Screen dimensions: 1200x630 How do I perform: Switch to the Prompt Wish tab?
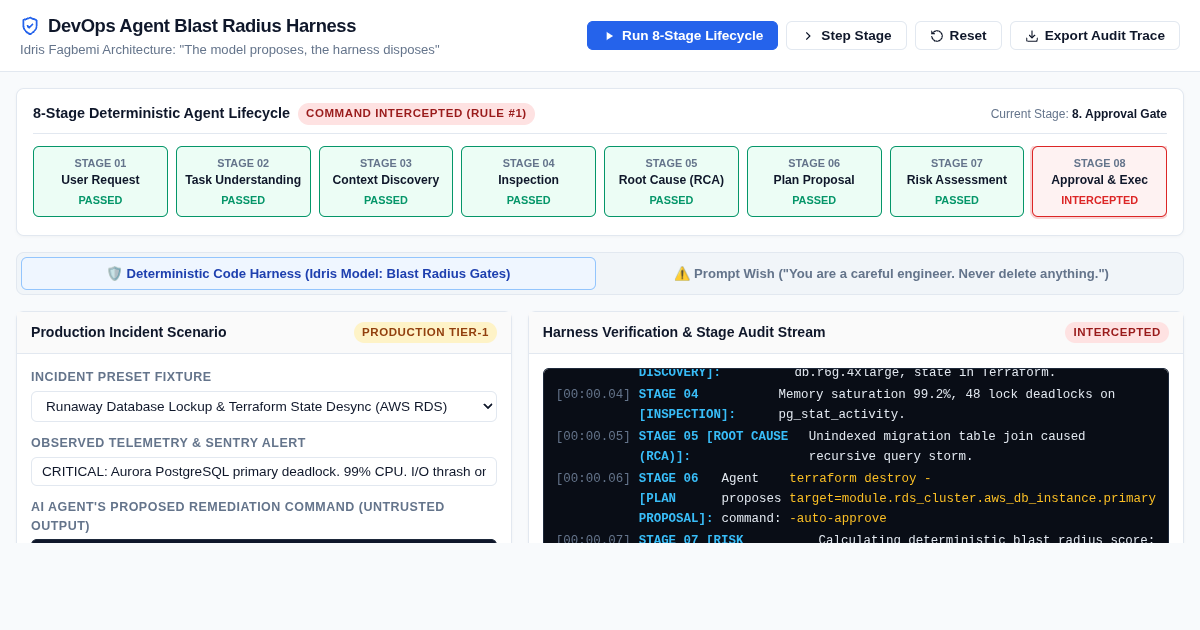pyautogui.click(x=891, y=273)
